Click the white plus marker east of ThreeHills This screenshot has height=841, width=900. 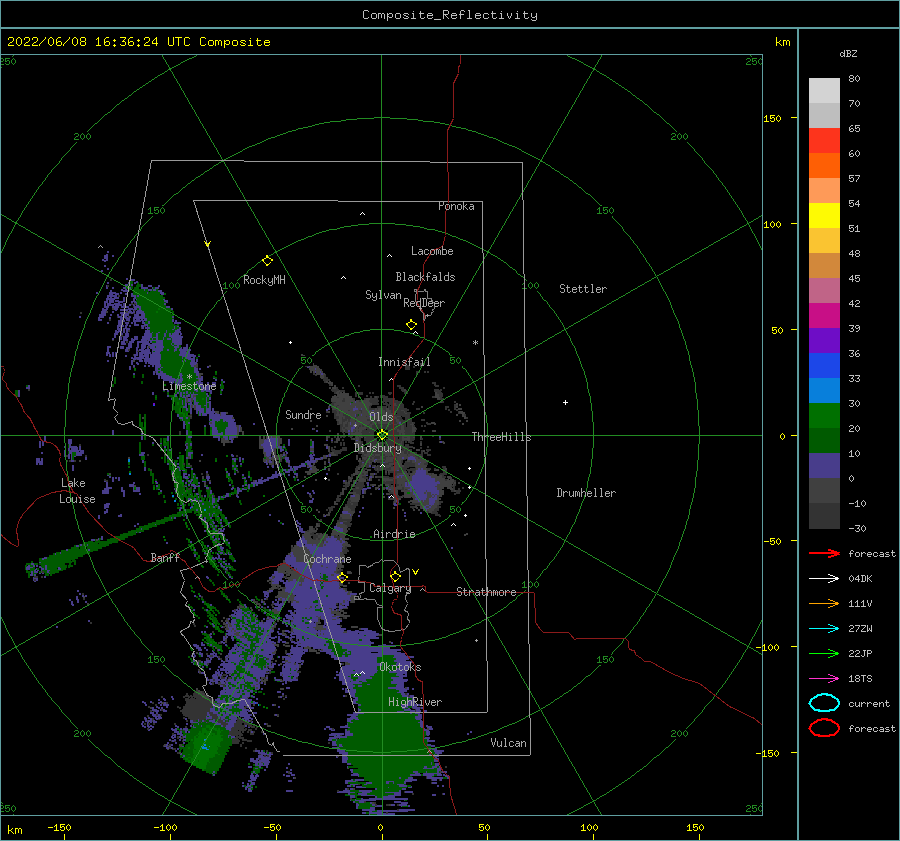click(565, 402)
